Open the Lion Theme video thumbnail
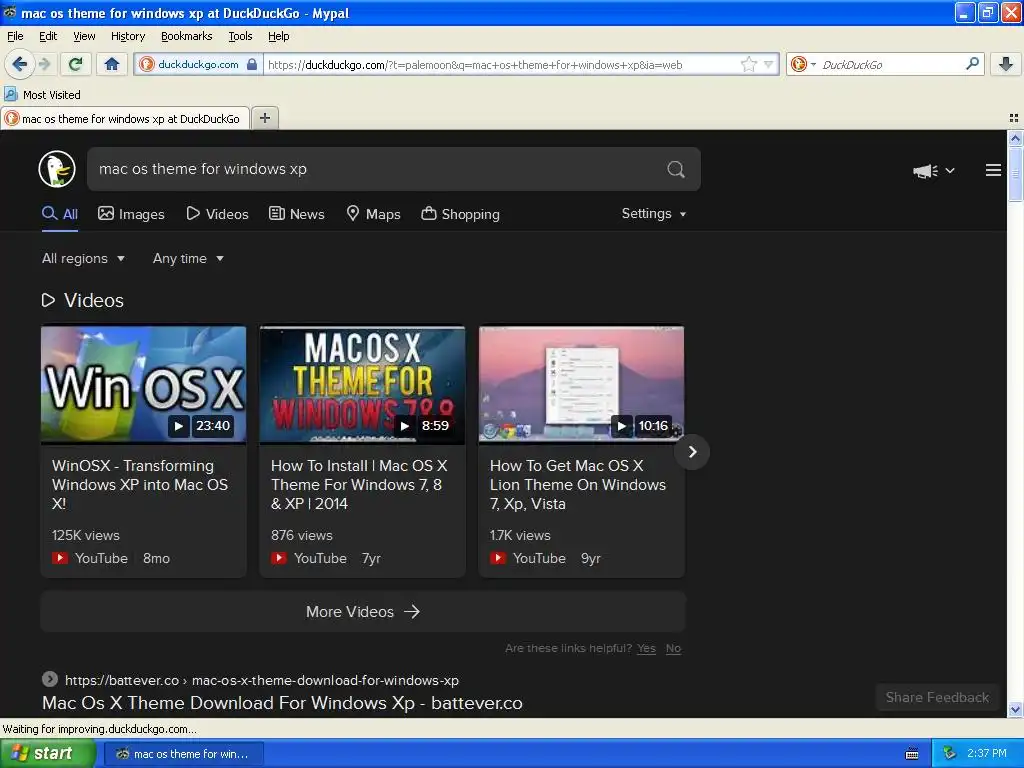1024x768 pixels. pos(581,385)
